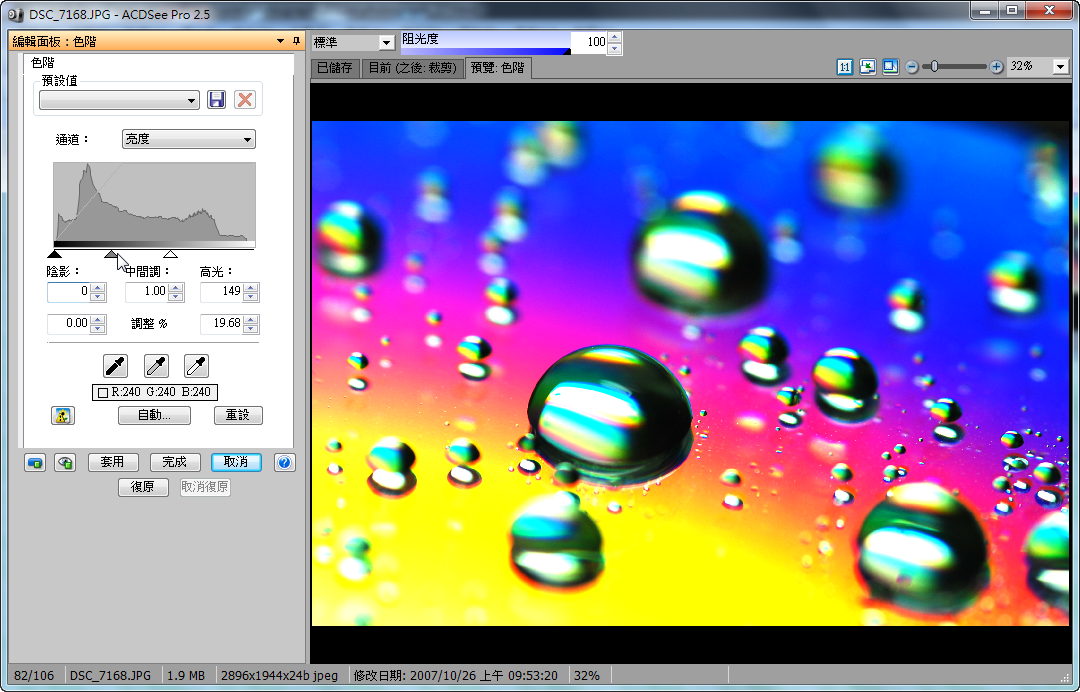
Task: Select the gray point eyedropper
Action: coord(156,366)
